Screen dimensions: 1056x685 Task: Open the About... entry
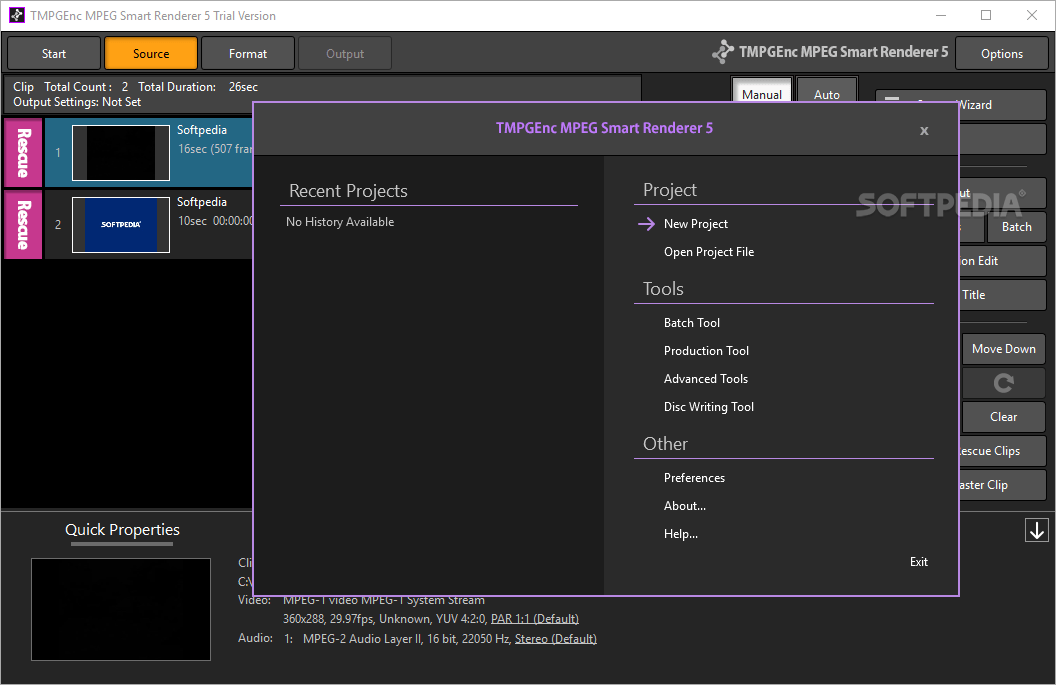[x=685, y=506]
